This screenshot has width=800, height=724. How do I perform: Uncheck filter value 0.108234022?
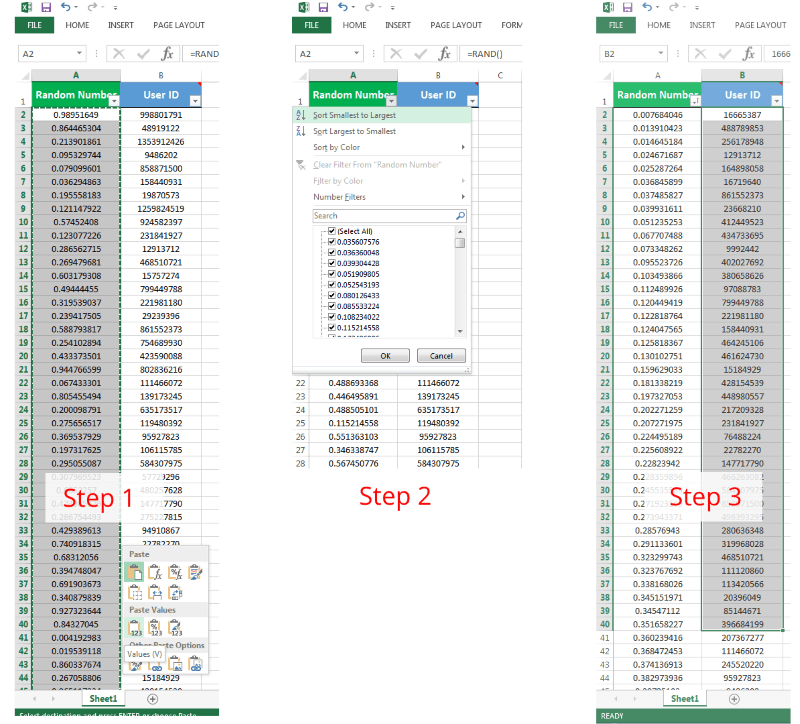[332, 316]
